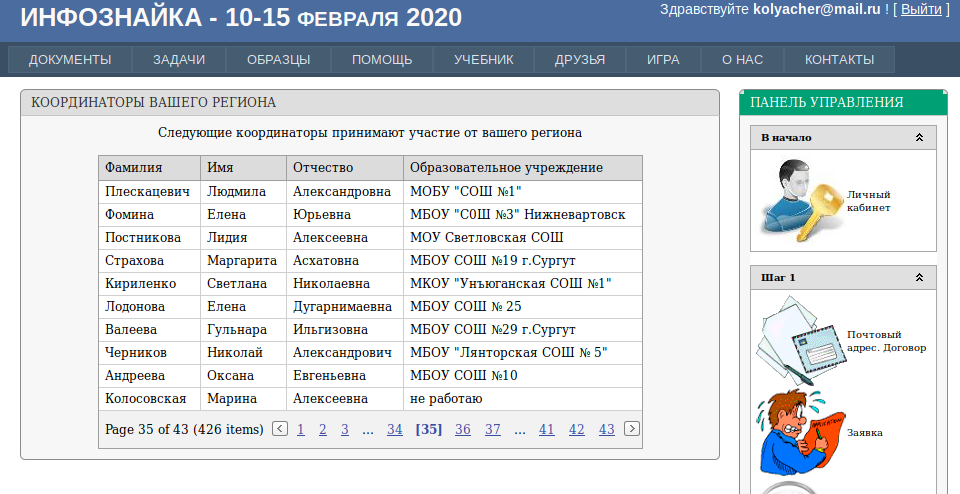Viewport: 960px width, 494px height.
Task: Click the Маргарита name cell
Action: (243, 261)
